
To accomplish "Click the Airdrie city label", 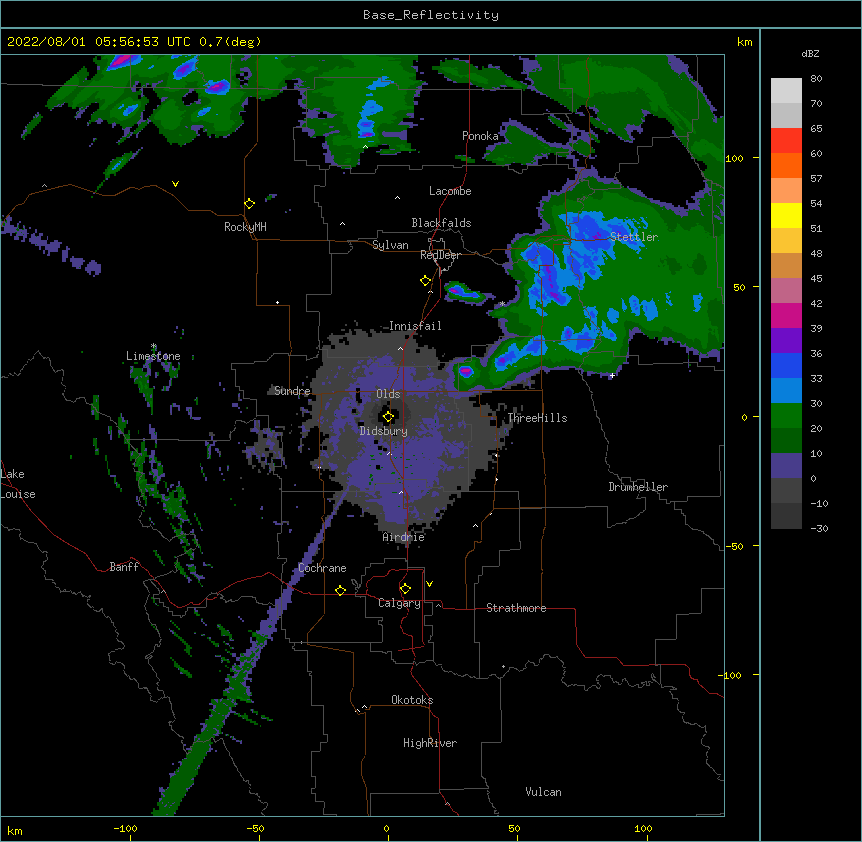I will (x=404, y=537).
